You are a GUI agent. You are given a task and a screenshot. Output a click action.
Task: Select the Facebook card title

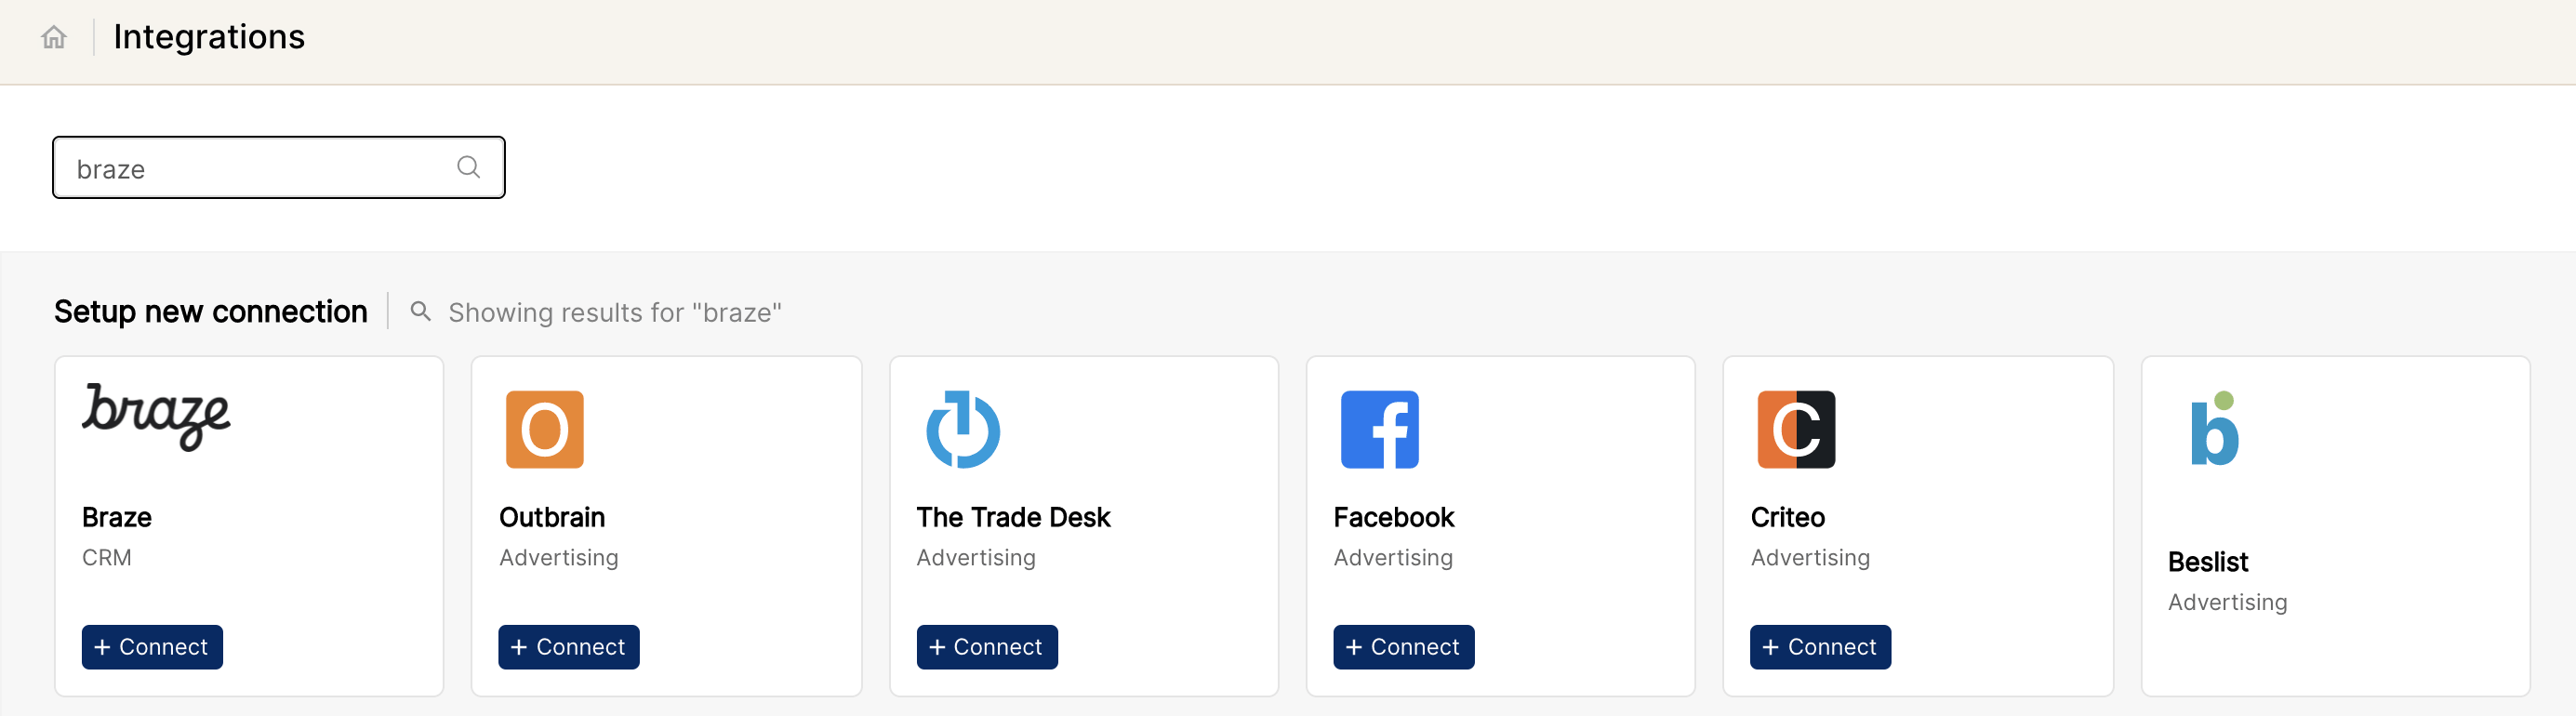(1393, 517)
